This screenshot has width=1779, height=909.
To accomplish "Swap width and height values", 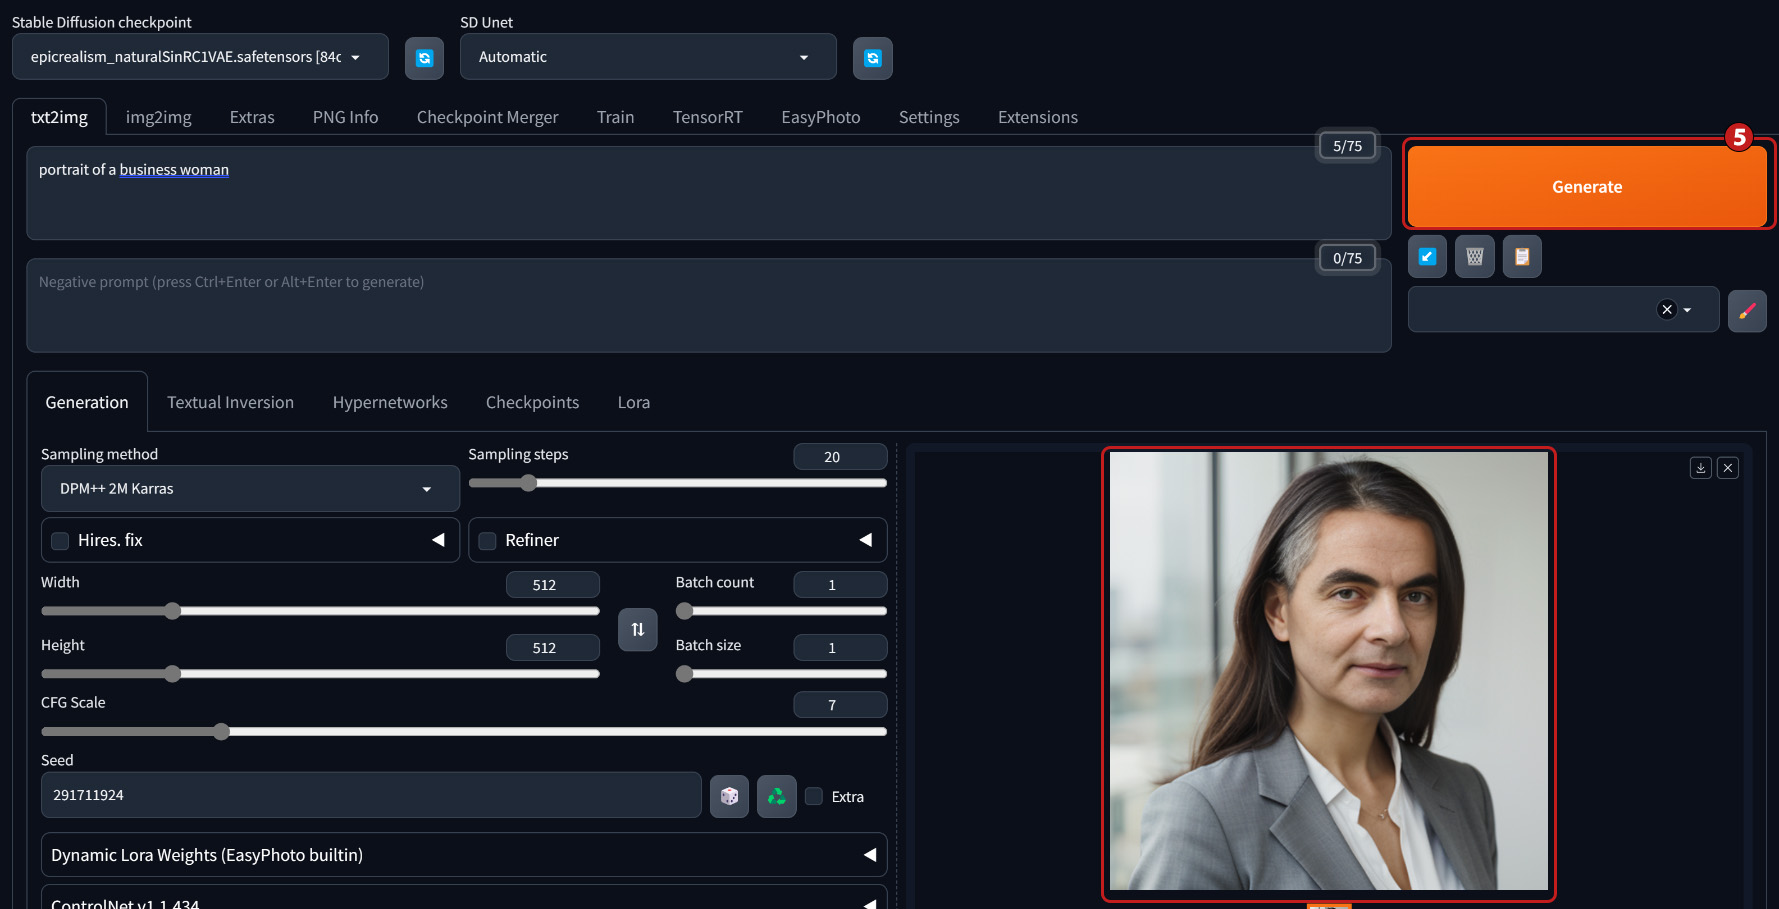I will pyautogui.click(x=638, y=629).
